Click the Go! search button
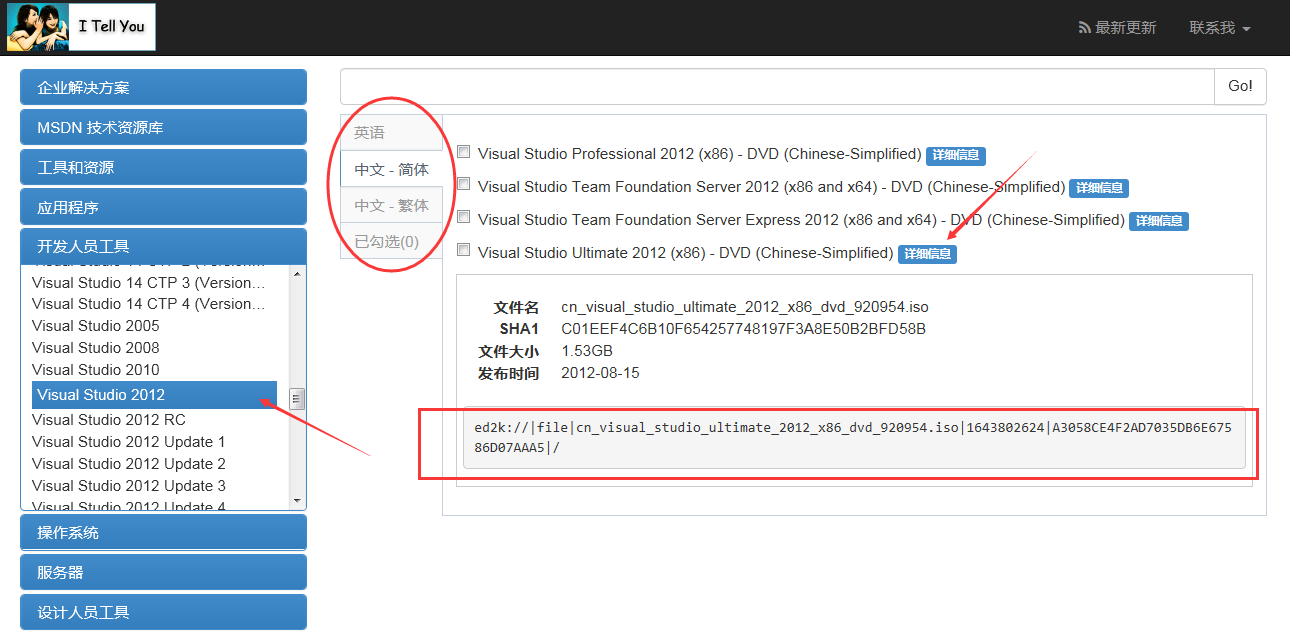Screen dimensions: 1290x637 [x=1240, y=87]
